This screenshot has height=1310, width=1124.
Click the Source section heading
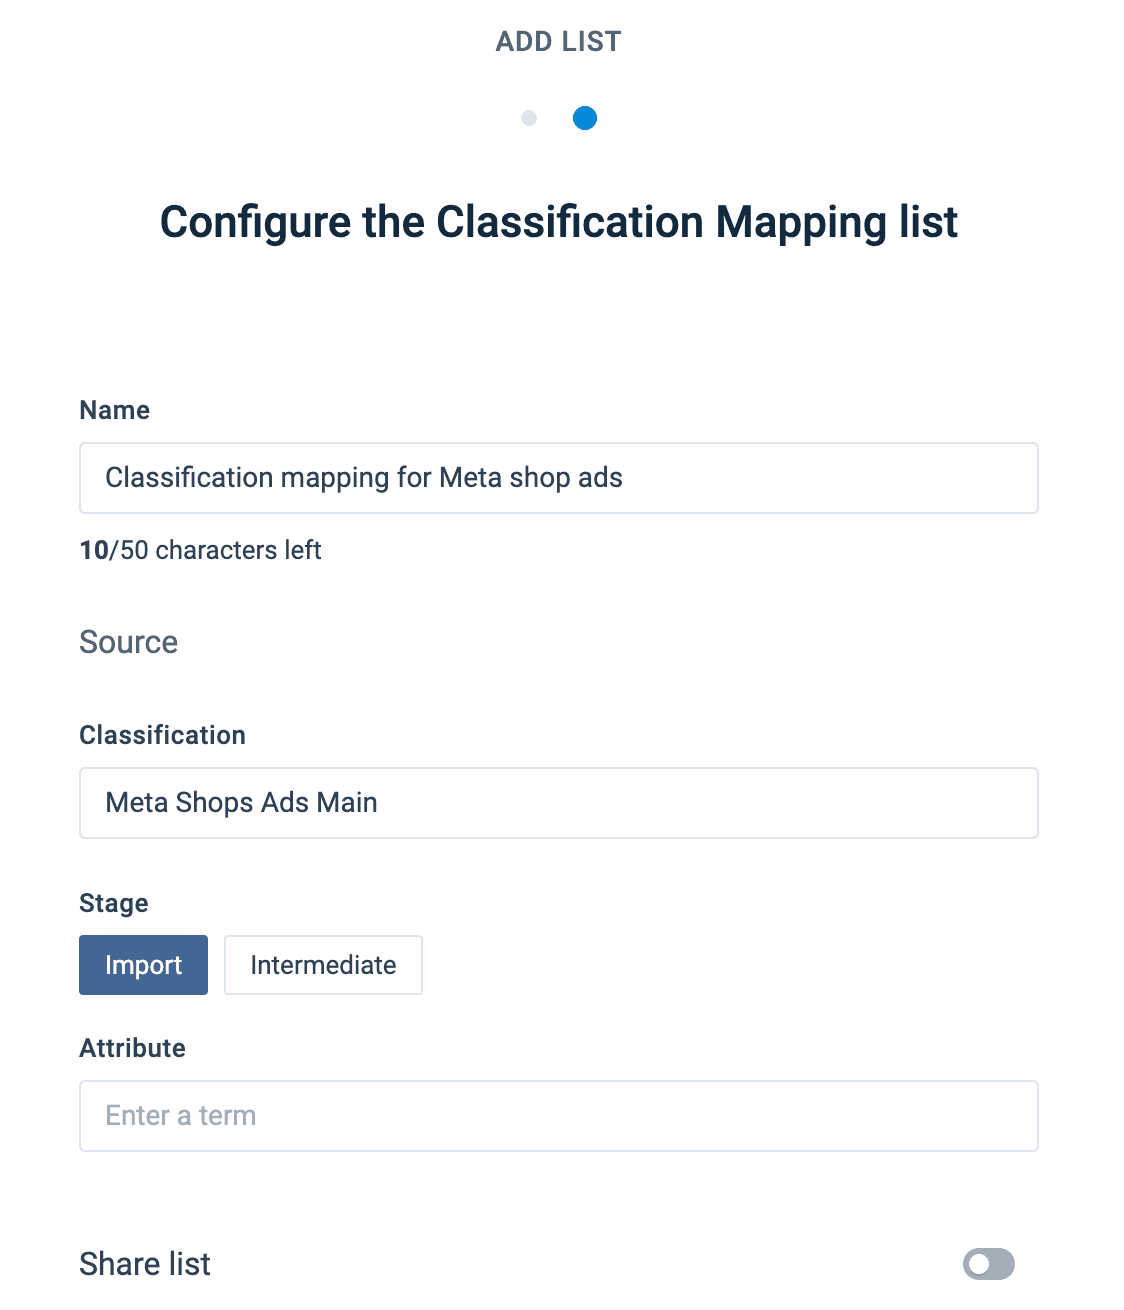pos(129,642)
